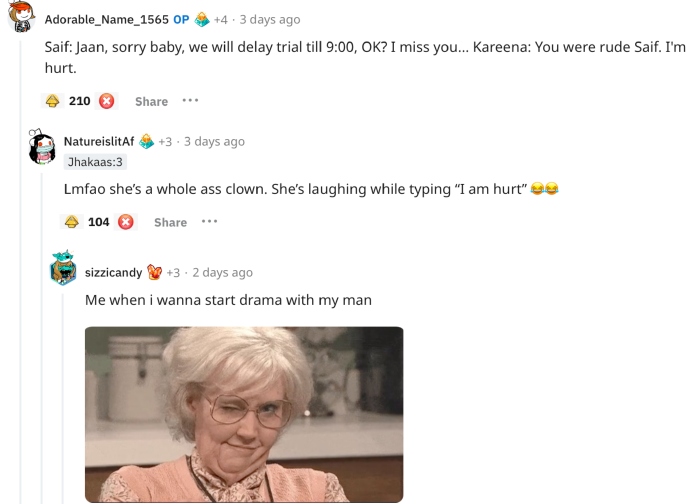This screenshot has width=700, height=504.
Task: Open the sizzicandy username link
Action: 113,272
